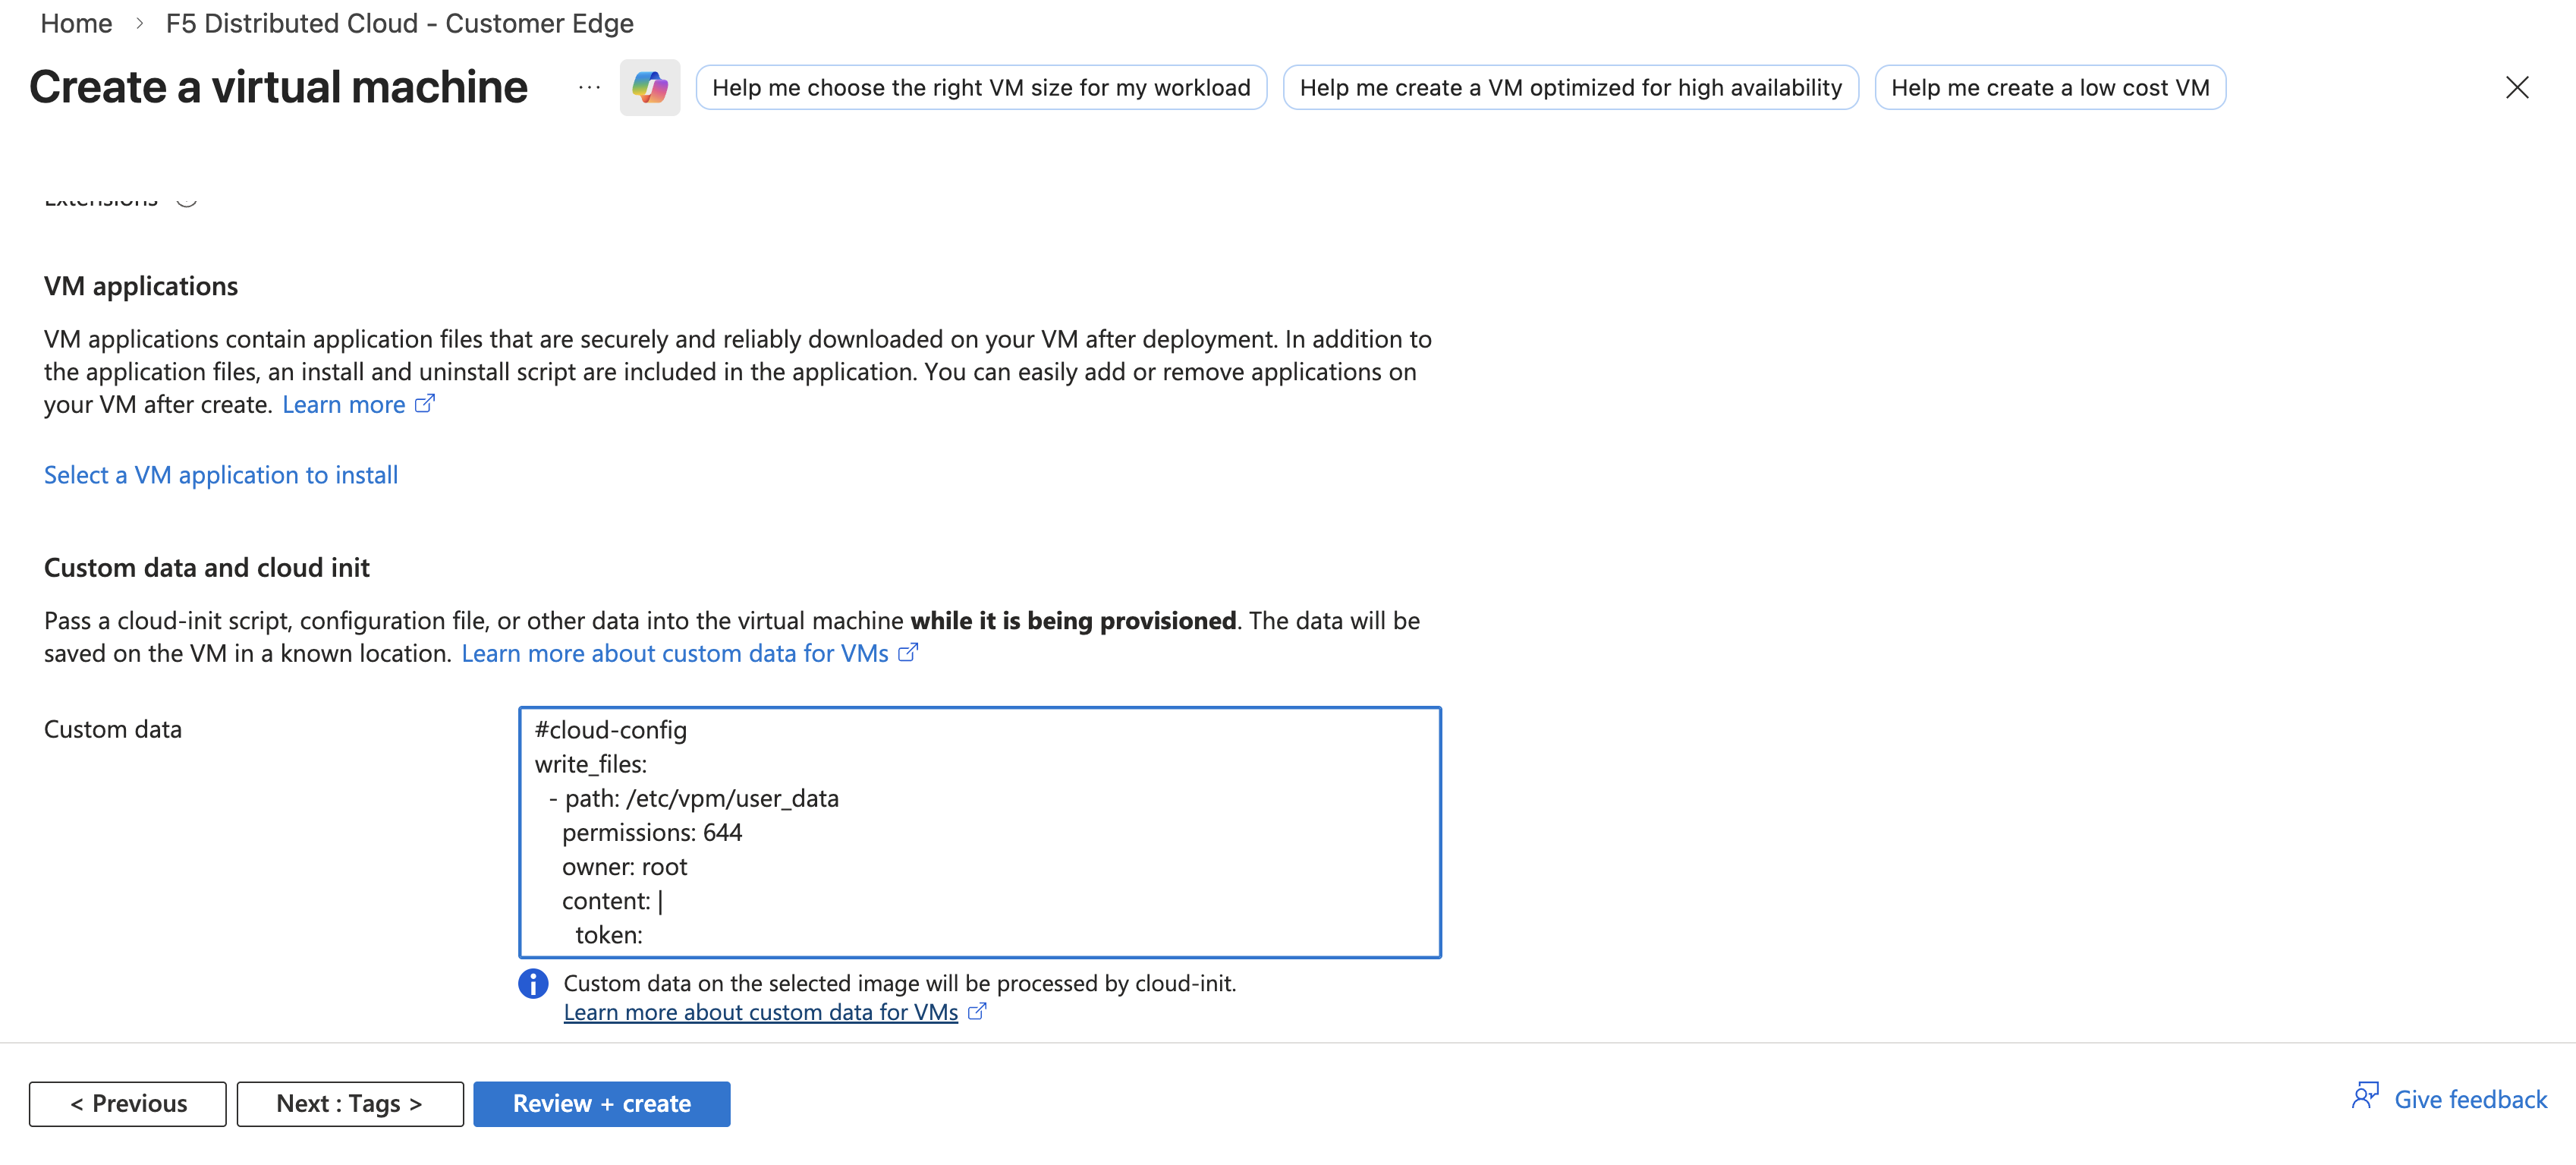This screenshot has height=1165, width=2576.
Task: Click the Review + create button
Action: [x=601, y=1103]
